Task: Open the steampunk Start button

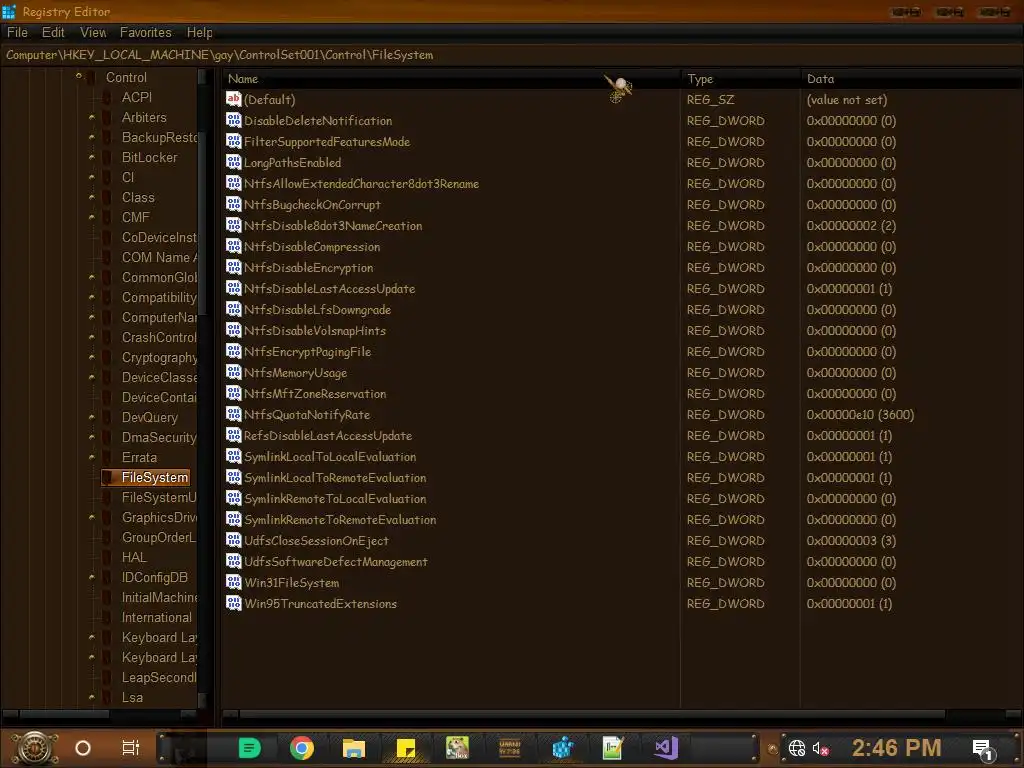Action: click(x=35, y=748)
